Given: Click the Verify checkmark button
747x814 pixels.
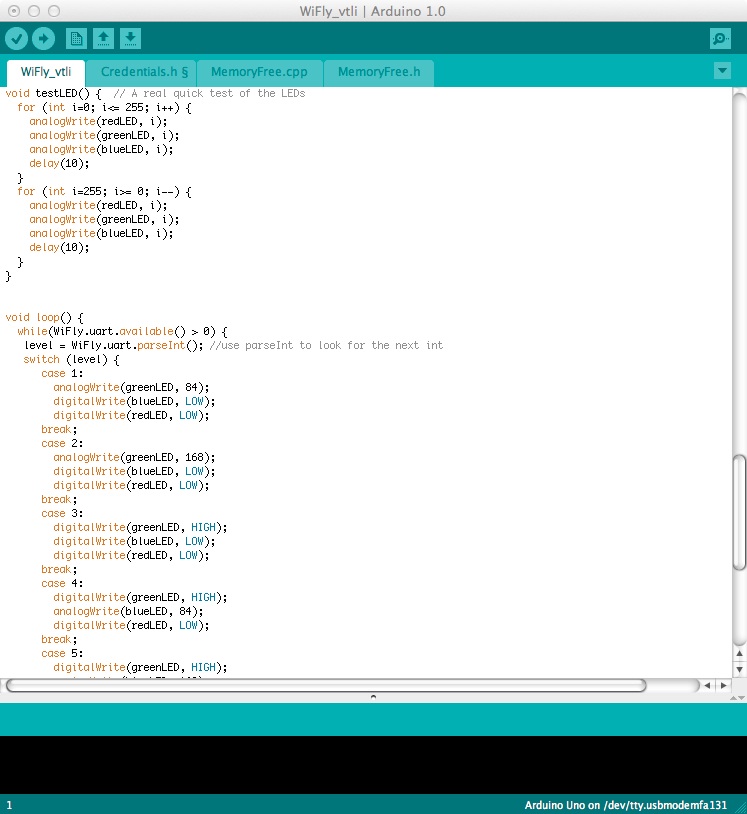Looking at the screenshot, I should pos(16,38).
